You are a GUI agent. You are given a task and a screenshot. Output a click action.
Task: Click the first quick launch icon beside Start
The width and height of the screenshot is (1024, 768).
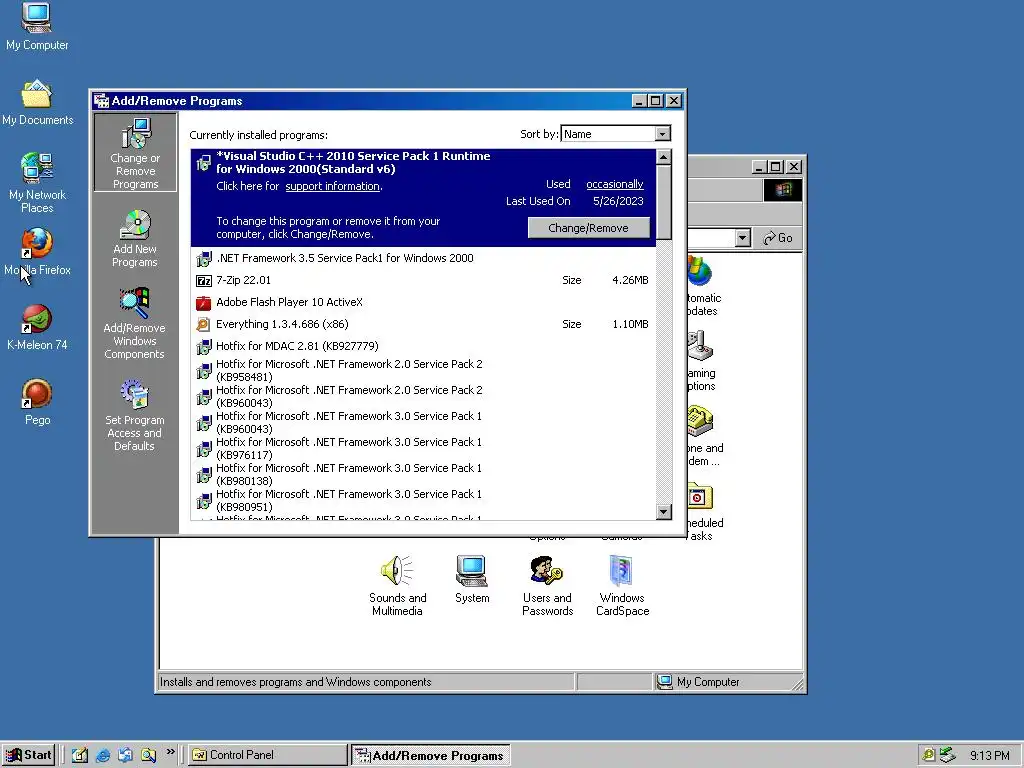(x=80, y=755)
